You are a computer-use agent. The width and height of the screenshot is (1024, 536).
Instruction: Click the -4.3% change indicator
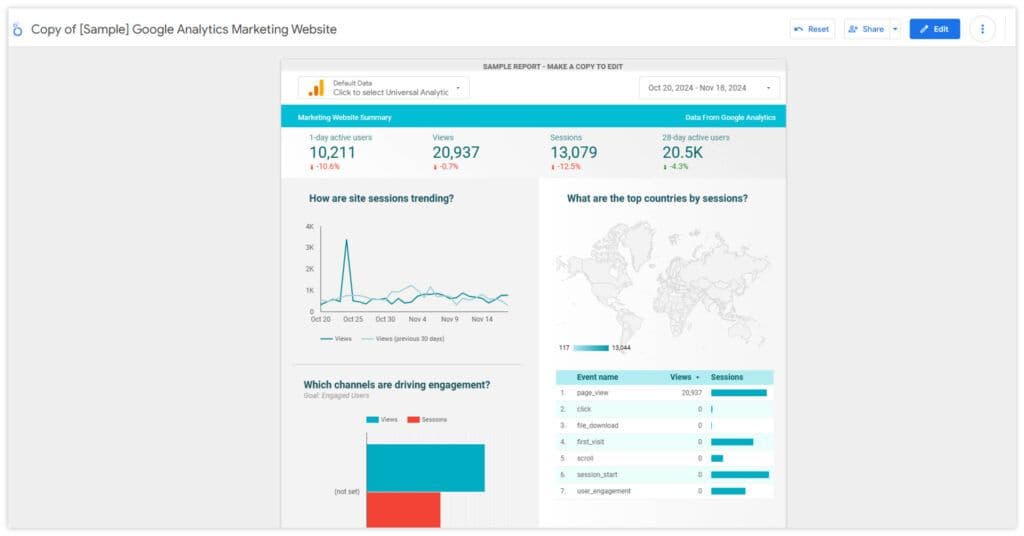(x=676, y=166)
